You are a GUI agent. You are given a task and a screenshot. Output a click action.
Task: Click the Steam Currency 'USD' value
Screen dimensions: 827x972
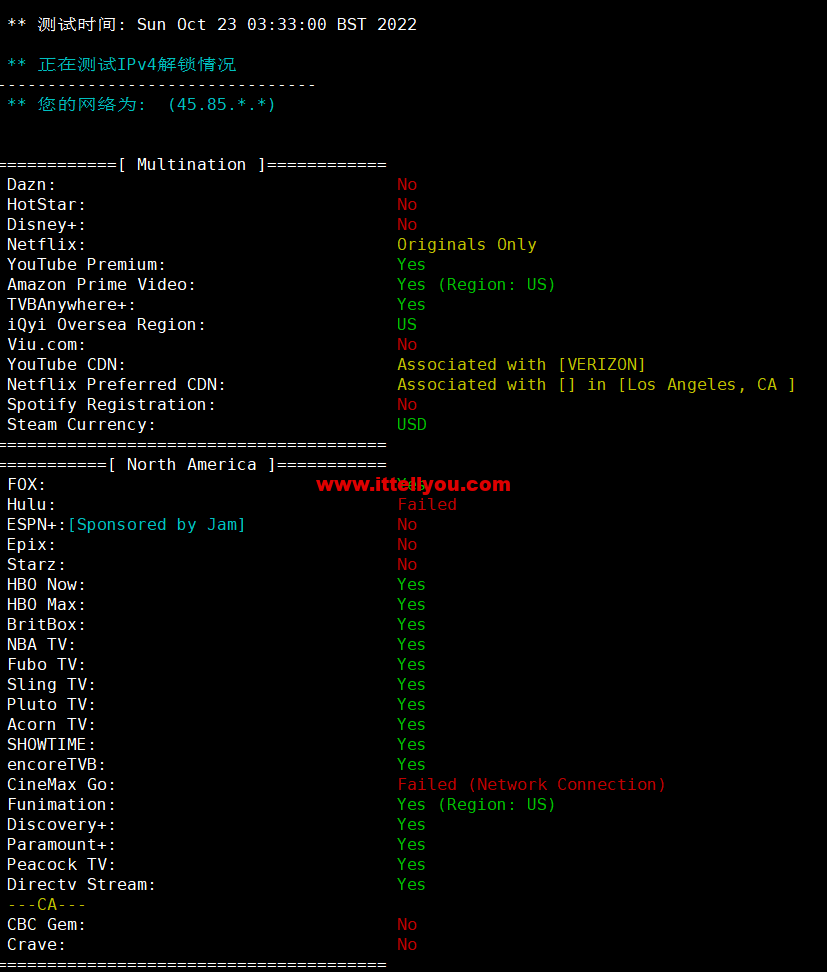coord(411,425)
